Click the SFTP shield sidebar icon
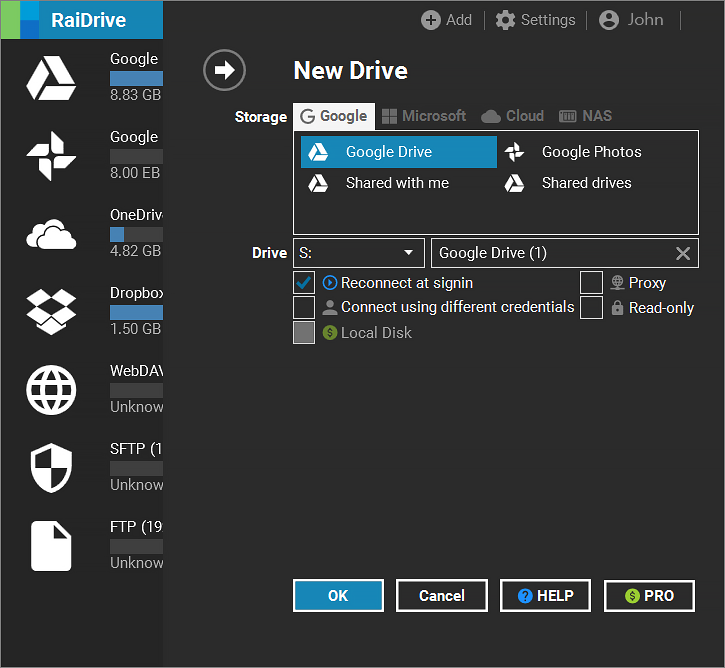The image size is (725, 668). 51,468
